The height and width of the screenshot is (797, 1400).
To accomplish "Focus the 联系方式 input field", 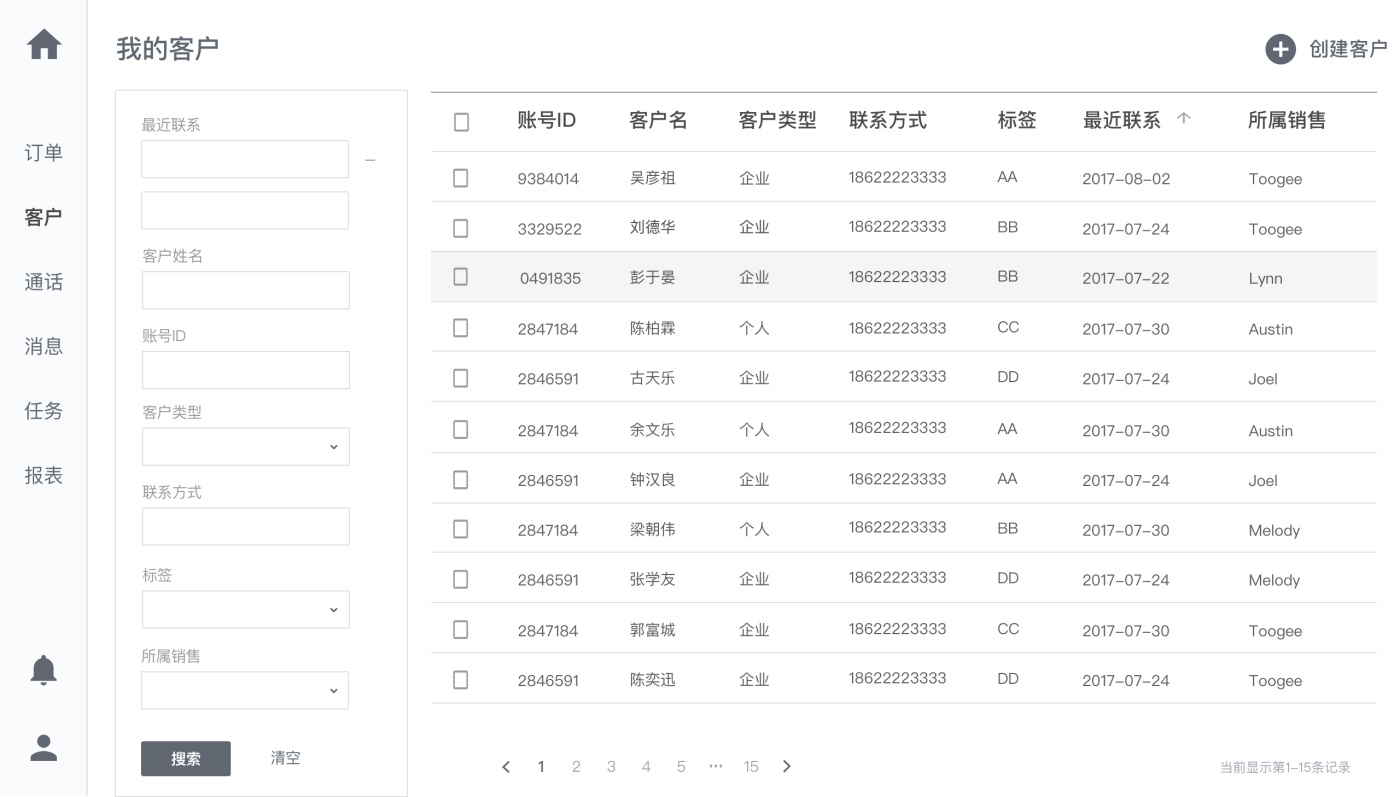I will 246,527.
